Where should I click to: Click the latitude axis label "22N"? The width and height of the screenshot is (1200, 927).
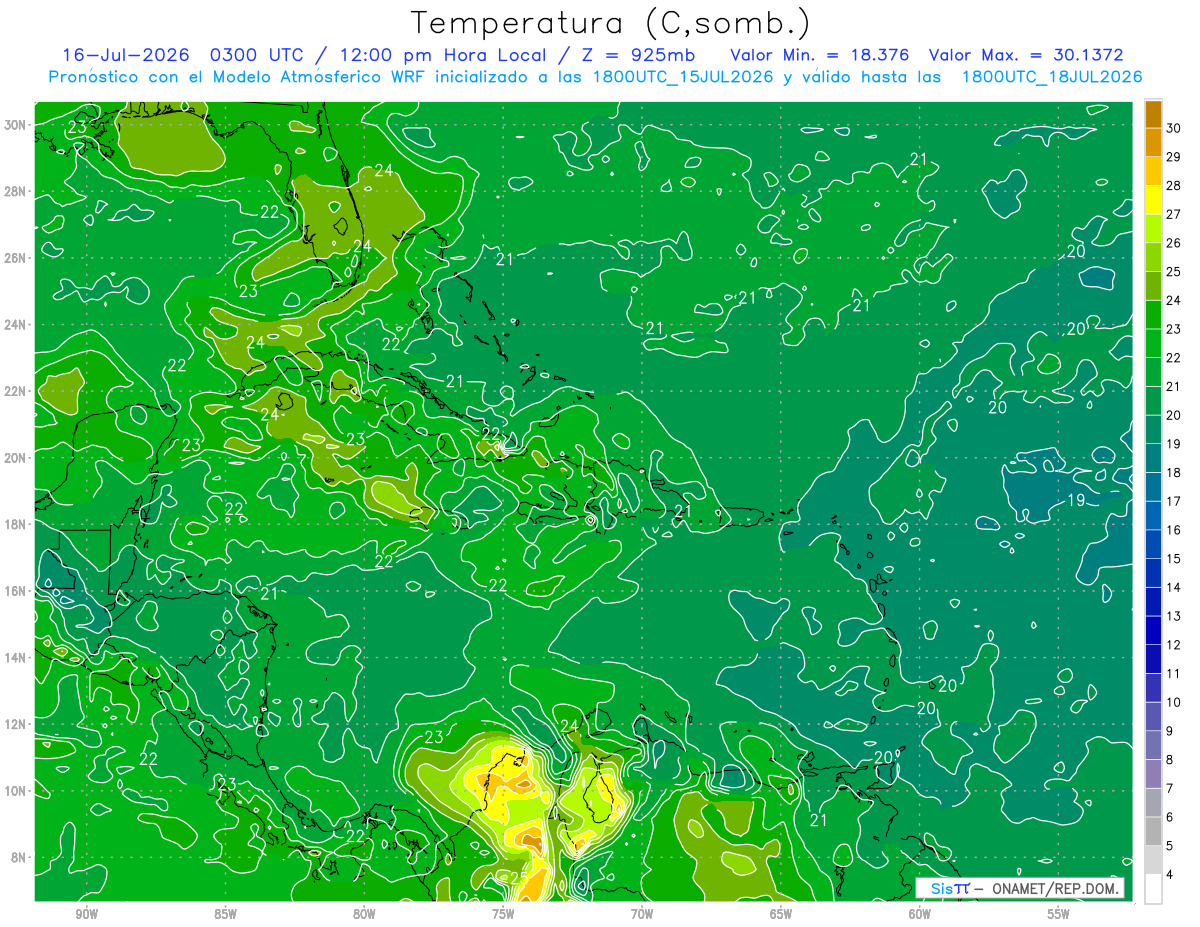click(x=16, y=391)
